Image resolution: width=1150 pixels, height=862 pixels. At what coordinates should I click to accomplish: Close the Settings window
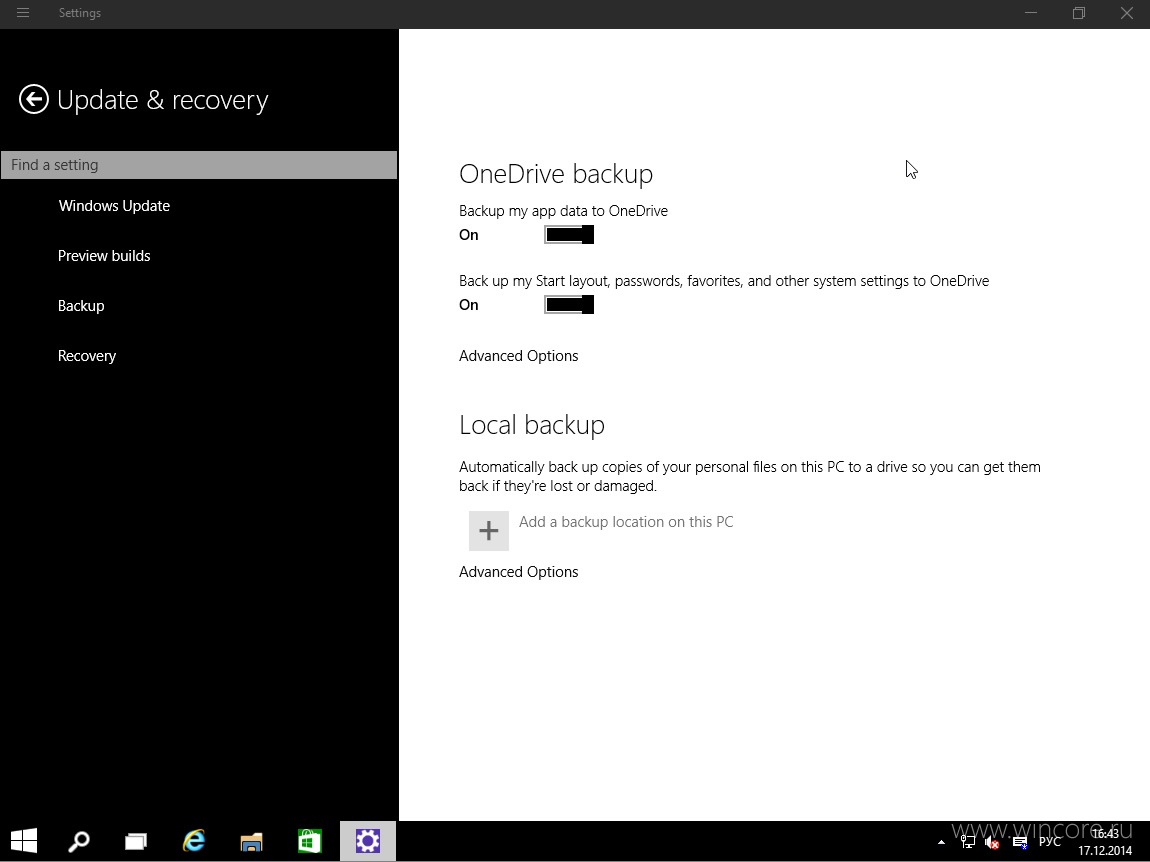[1127, 13]
